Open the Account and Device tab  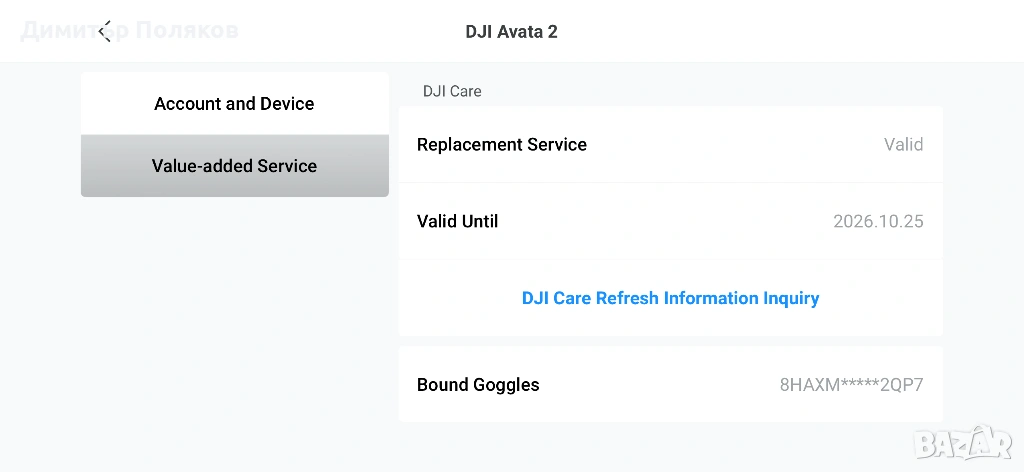point(234,104)
